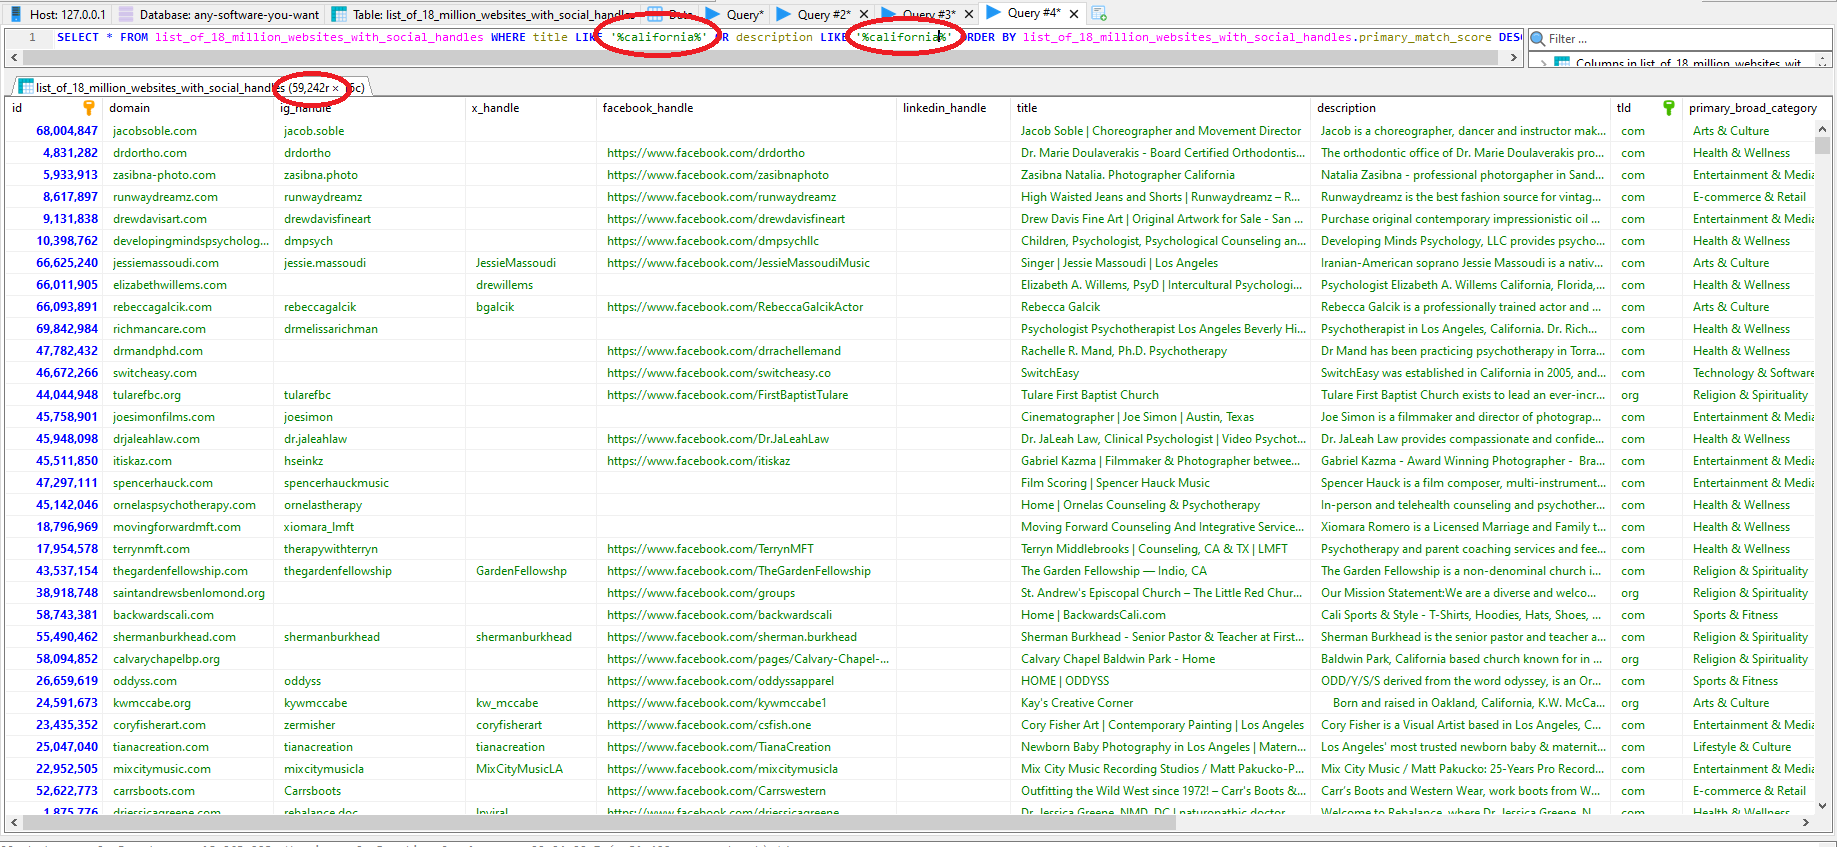Click the grid vertical scroll down arrow
This screenshot has height=847, width=1837.
coord(1823,805)
